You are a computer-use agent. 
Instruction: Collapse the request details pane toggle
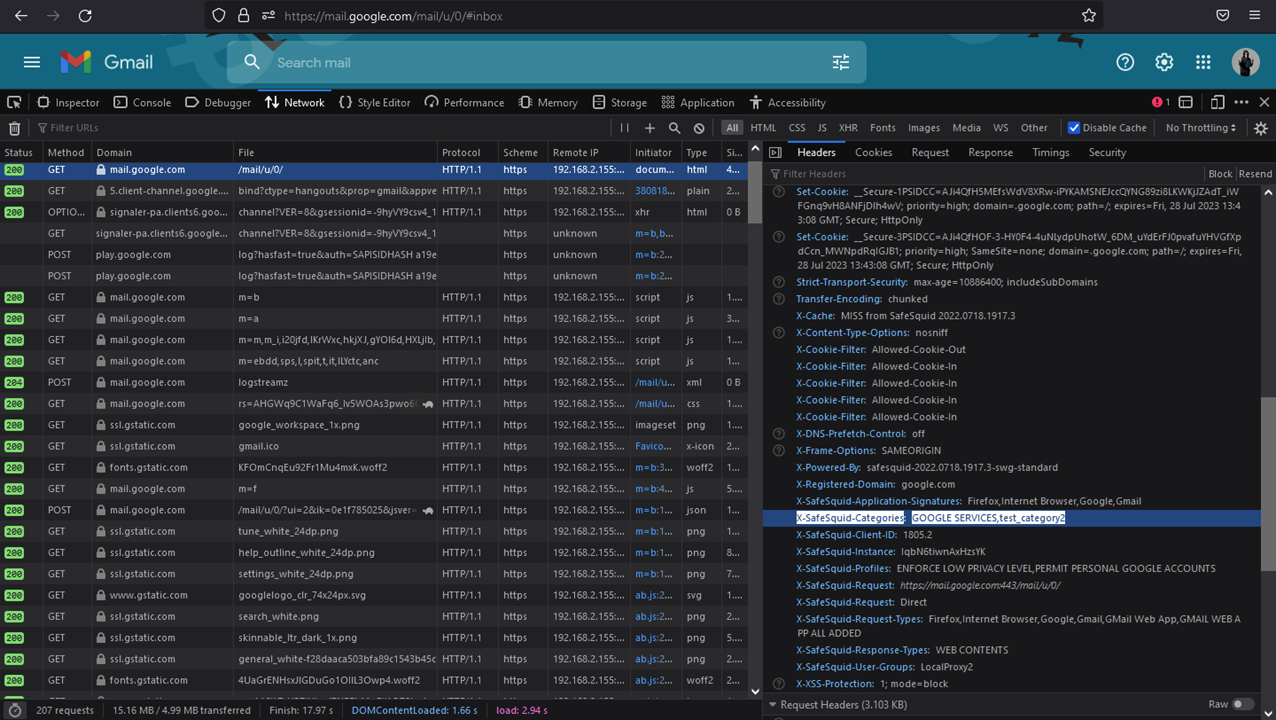point(775,153)
